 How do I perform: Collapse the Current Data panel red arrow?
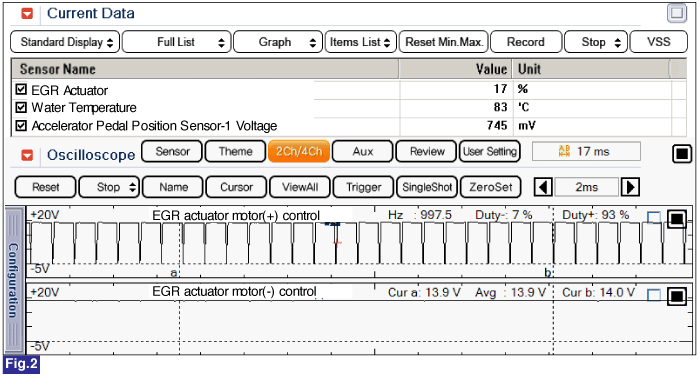coord(27,14)
